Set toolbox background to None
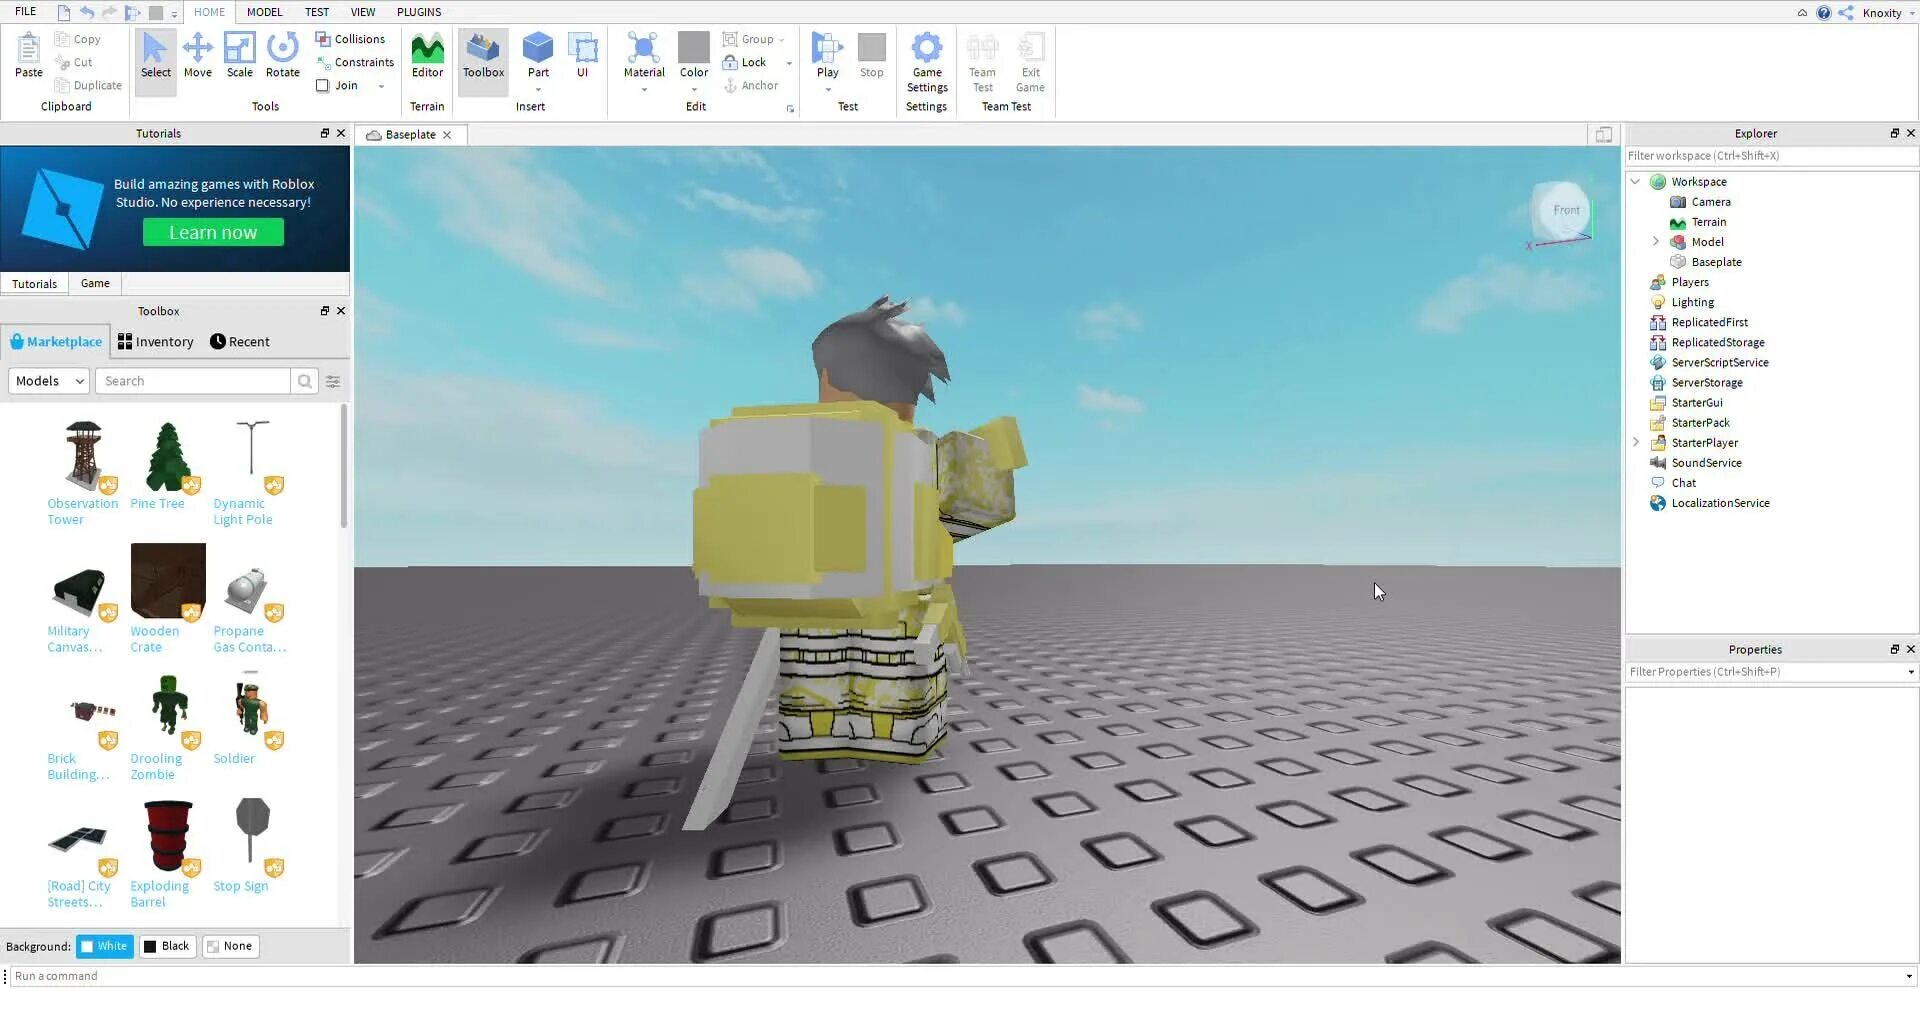The height and width of the screenshot is (1020, 1920). click(230, 946)
